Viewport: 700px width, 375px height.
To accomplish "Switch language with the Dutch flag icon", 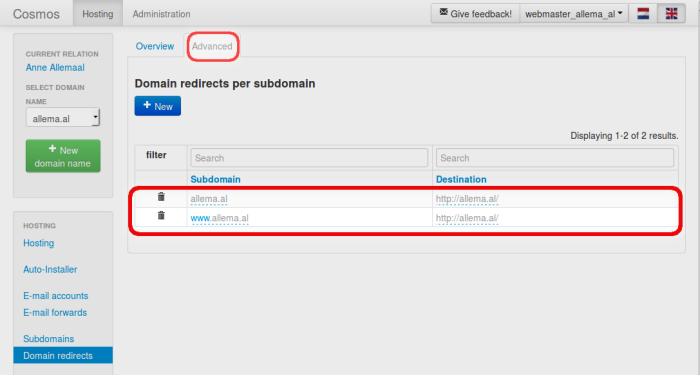I will 643,13.
